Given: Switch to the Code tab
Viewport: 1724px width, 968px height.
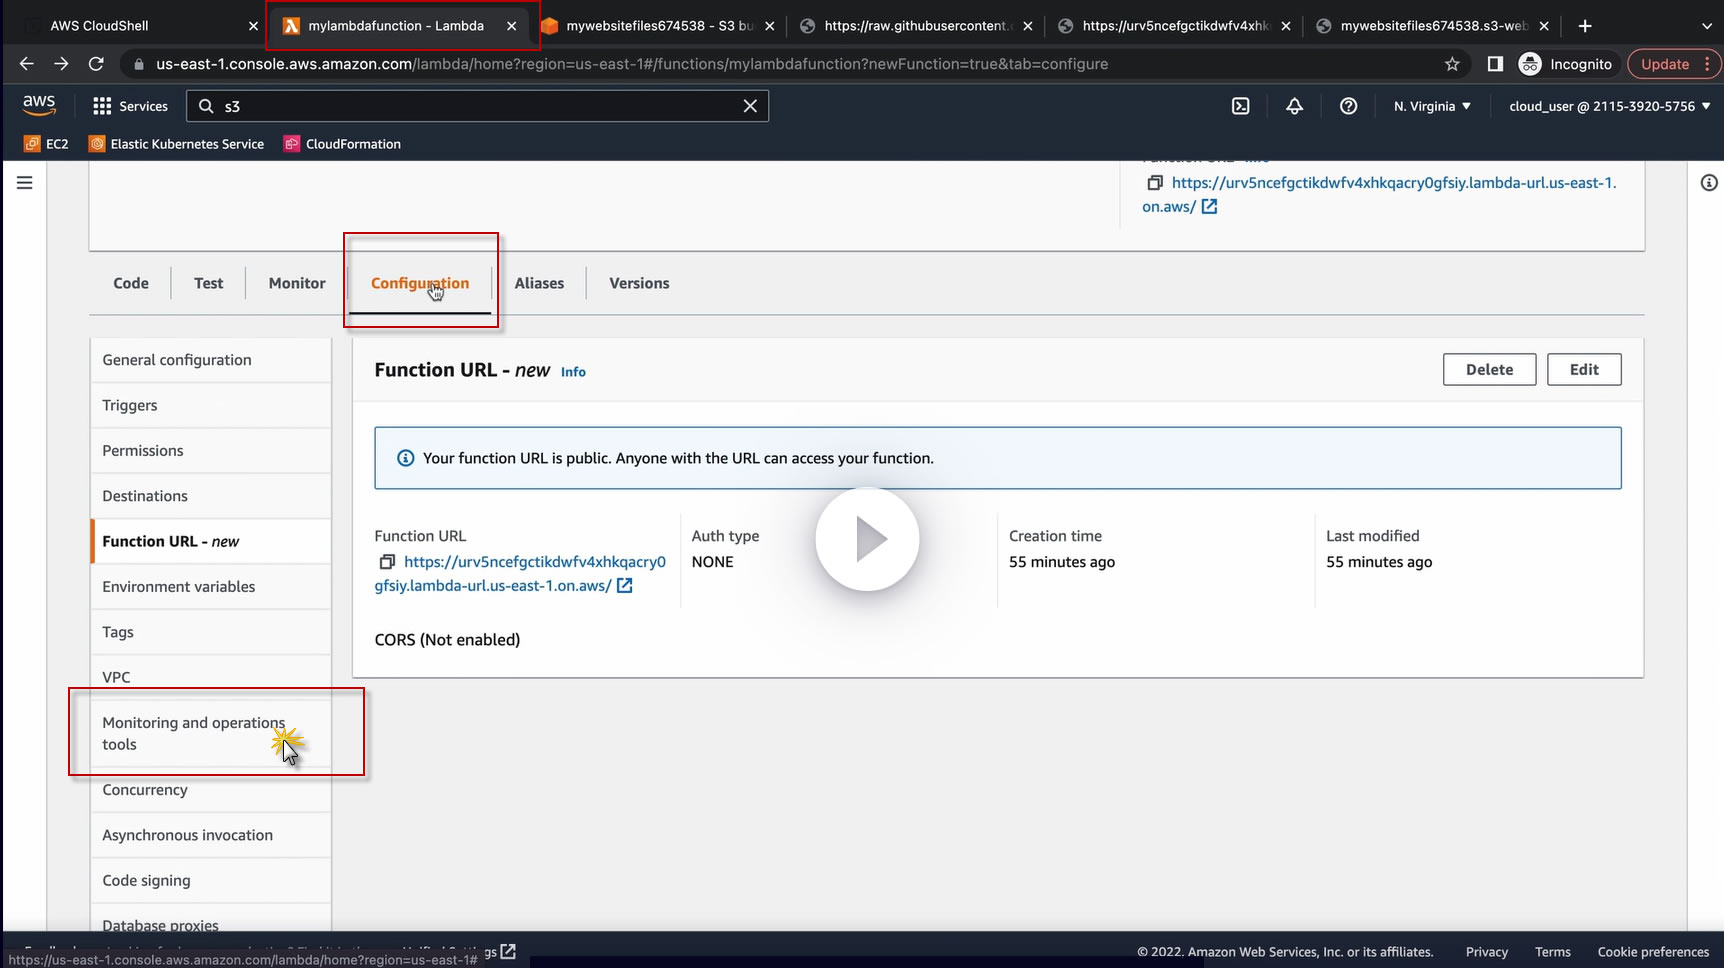Looking at the screenshot, I should click(x=131, y=283).
